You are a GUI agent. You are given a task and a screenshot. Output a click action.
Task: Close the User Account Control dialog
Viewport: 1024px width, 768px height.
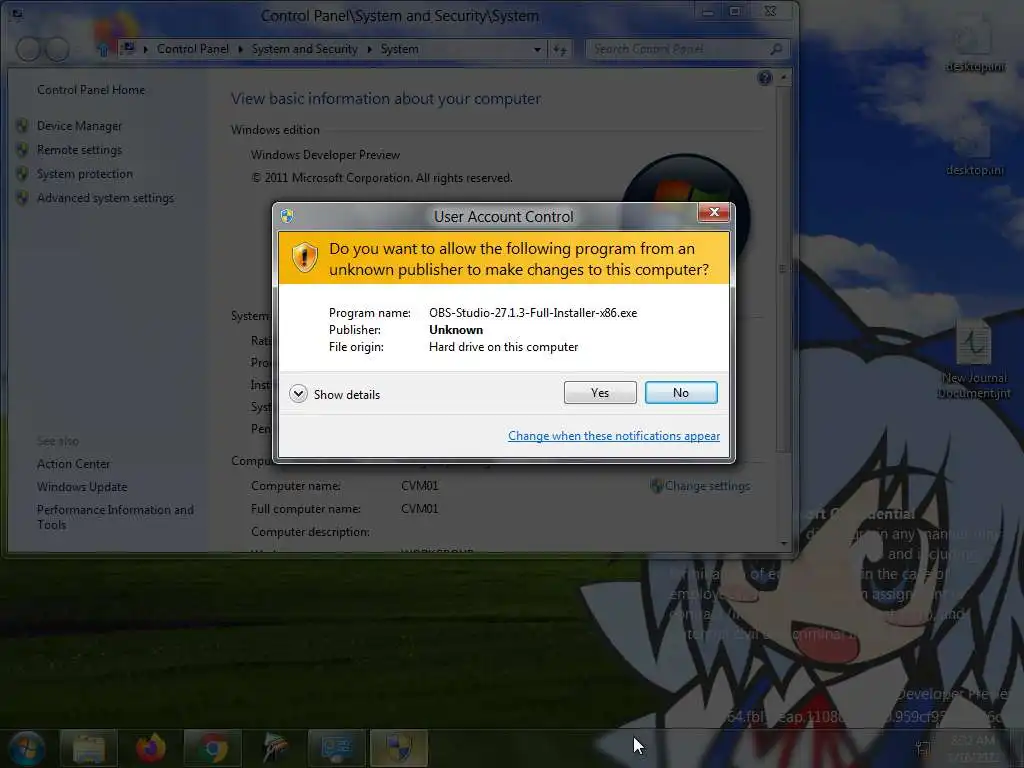coord(713,212)
